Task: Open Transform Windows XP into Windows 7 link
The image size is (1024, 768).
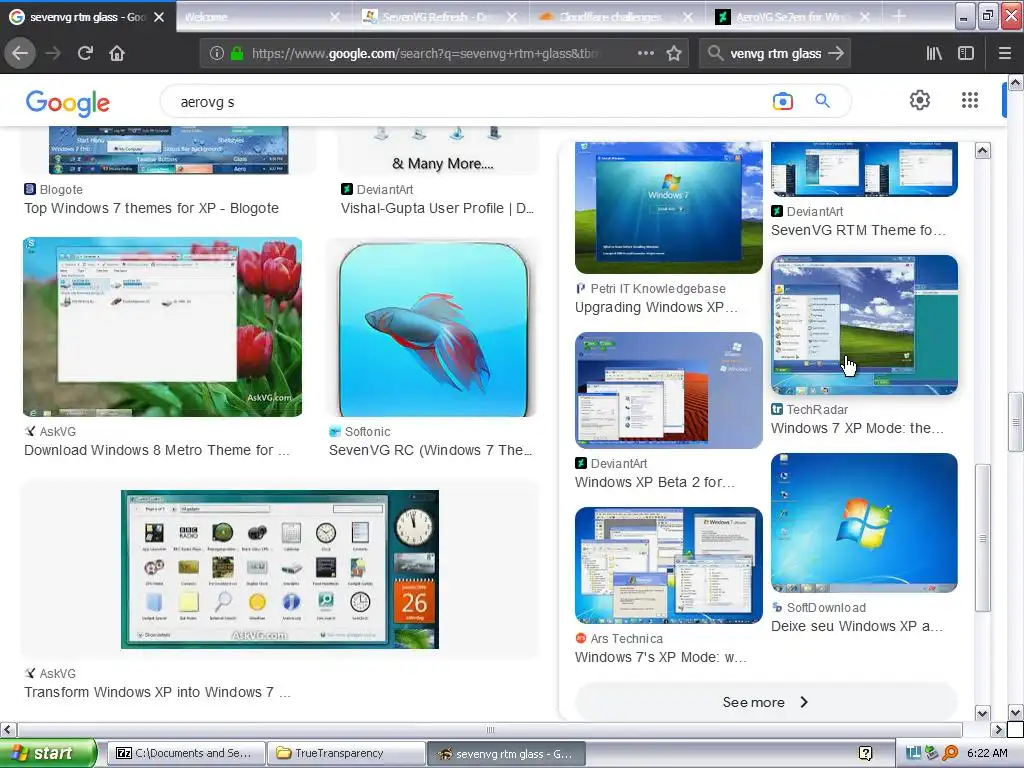Action: point(157,692)
